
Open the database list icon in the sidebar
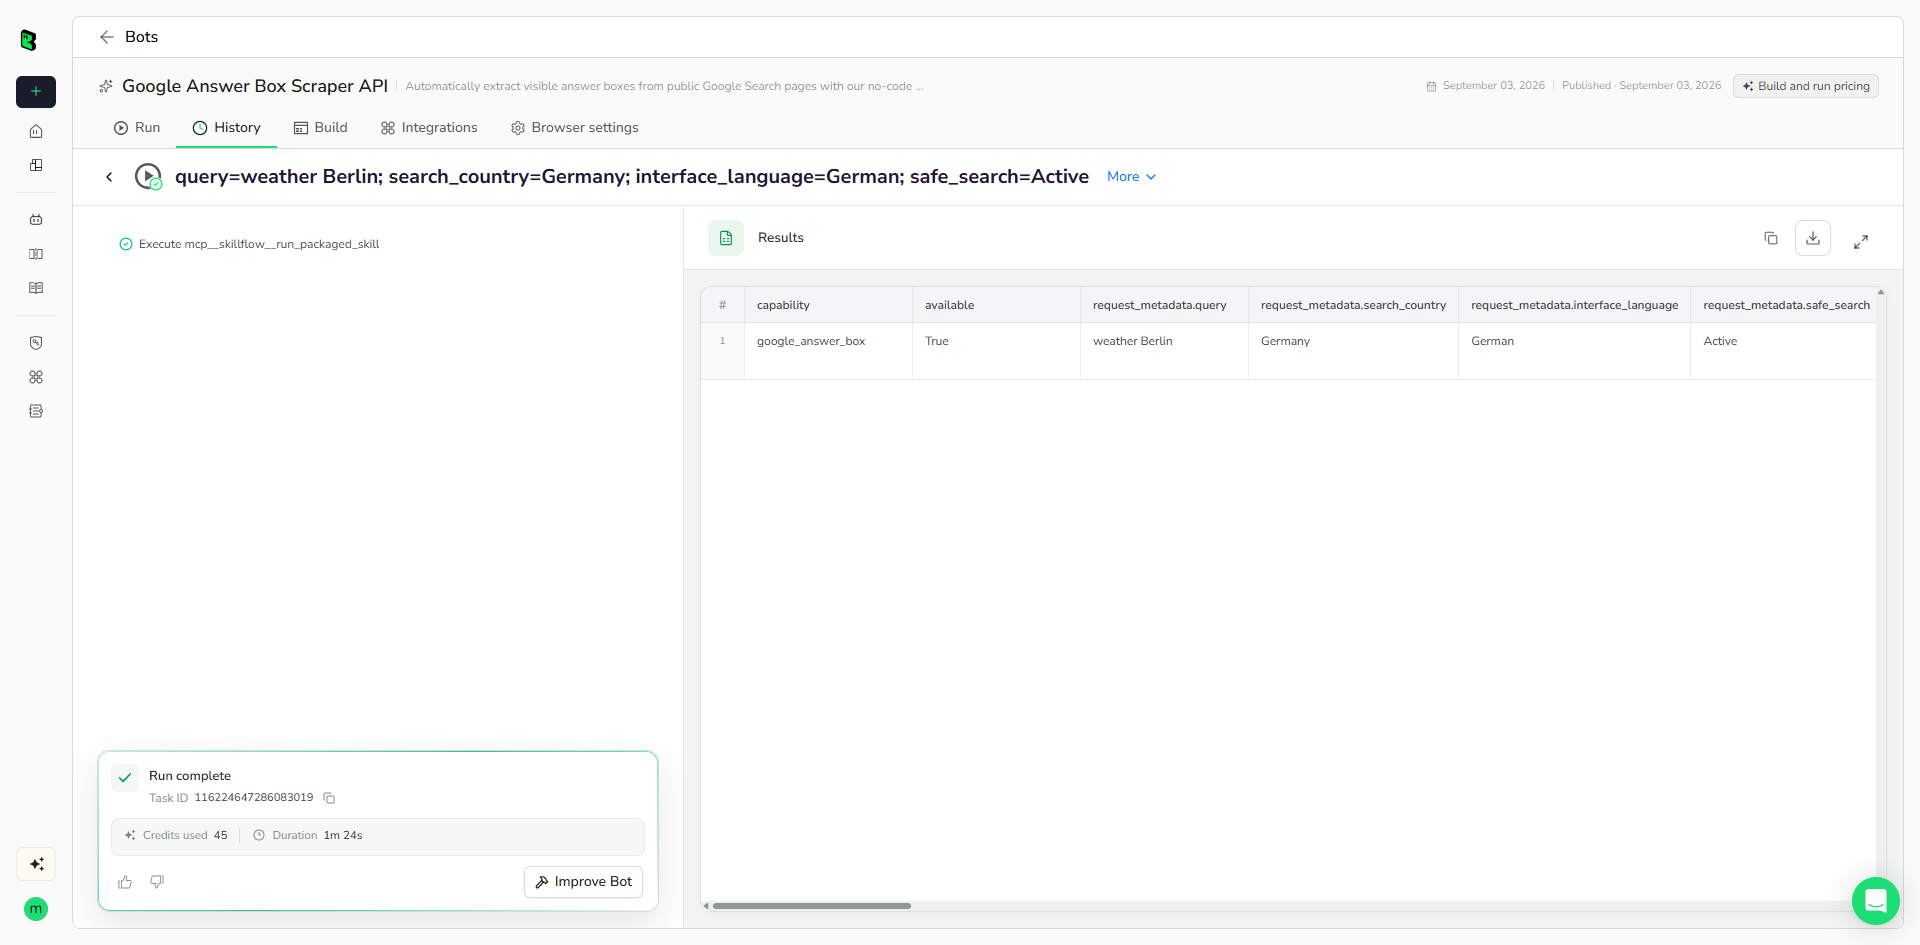click(36, 411)
